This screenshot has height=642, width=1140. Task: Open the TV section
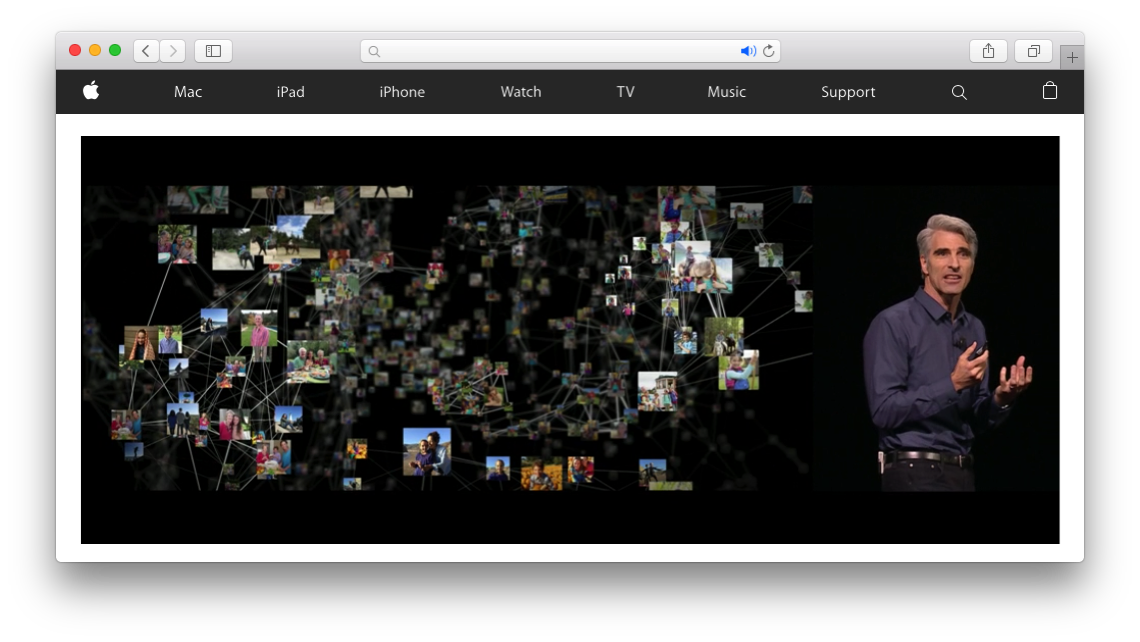pos(625,92)
